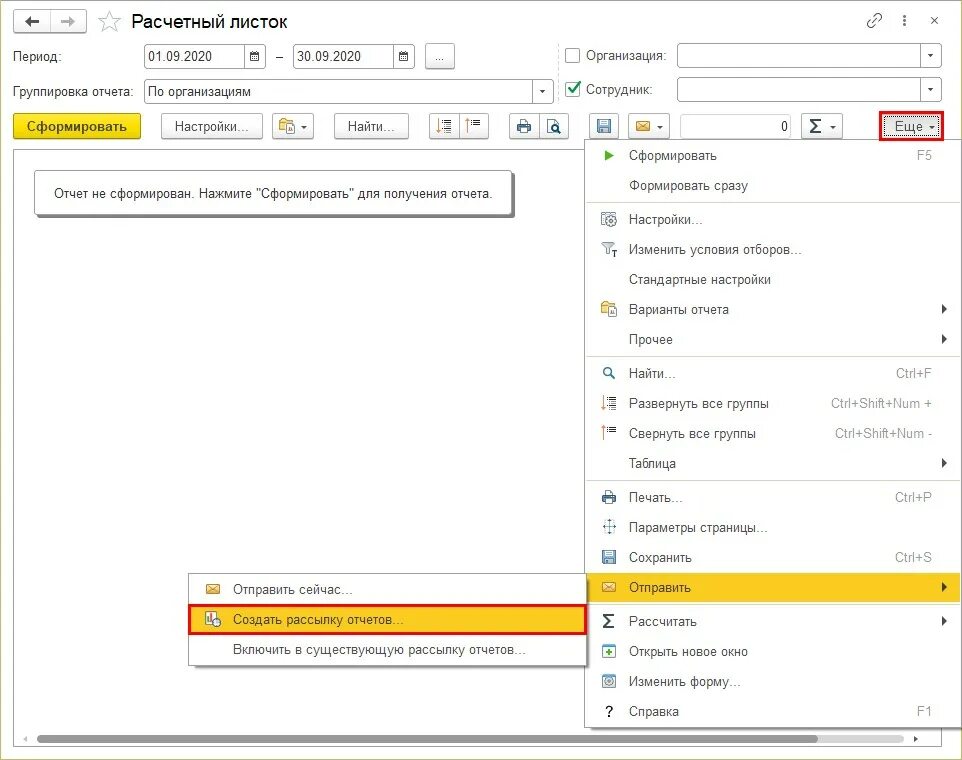Open the three-dot window menu
The width and height of the screenshot is (962, 760).
coord(904,21)
